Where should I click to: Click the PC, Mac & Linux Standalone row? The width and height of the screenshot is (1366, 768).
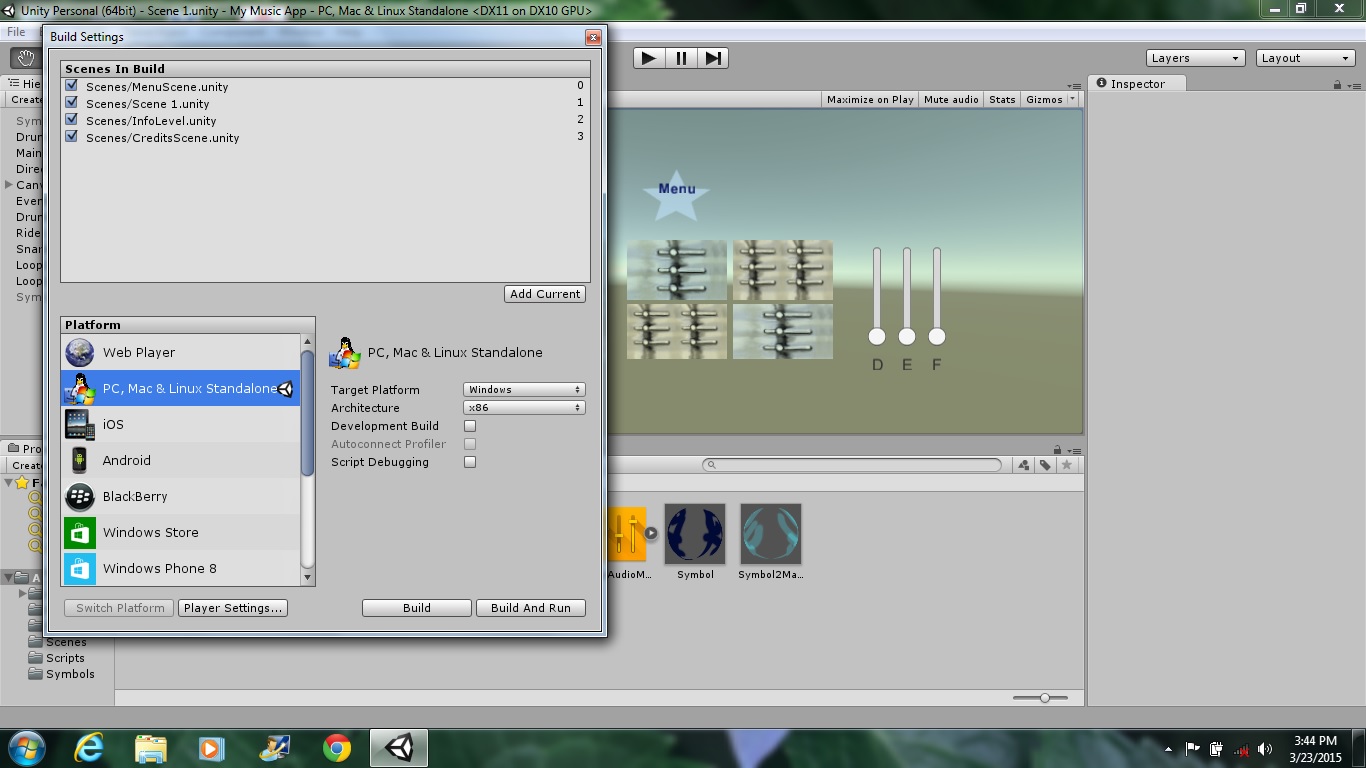point(181,388)
